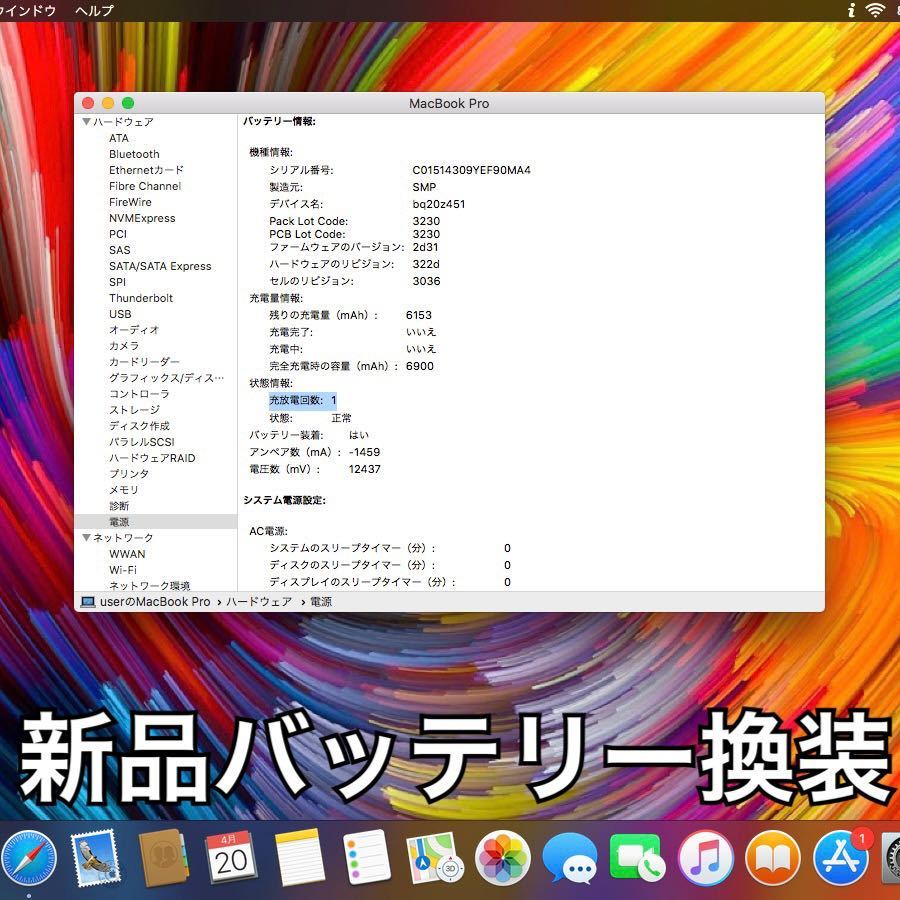
Task: Open the ウインドウ menu
Action: coord(27,10)
